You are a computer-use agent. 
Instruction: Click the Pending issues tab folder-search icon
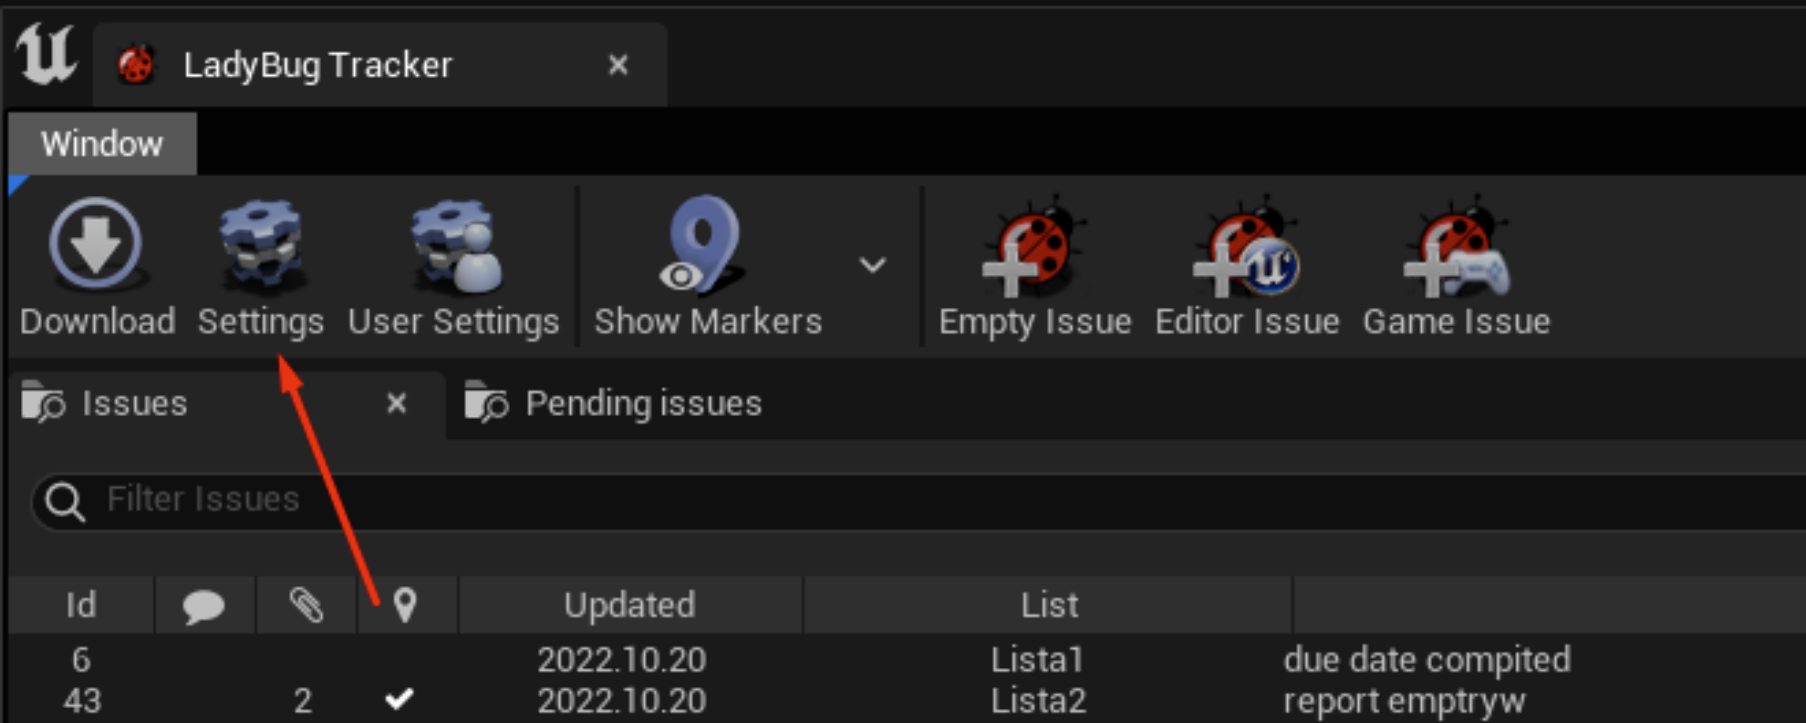487,403
